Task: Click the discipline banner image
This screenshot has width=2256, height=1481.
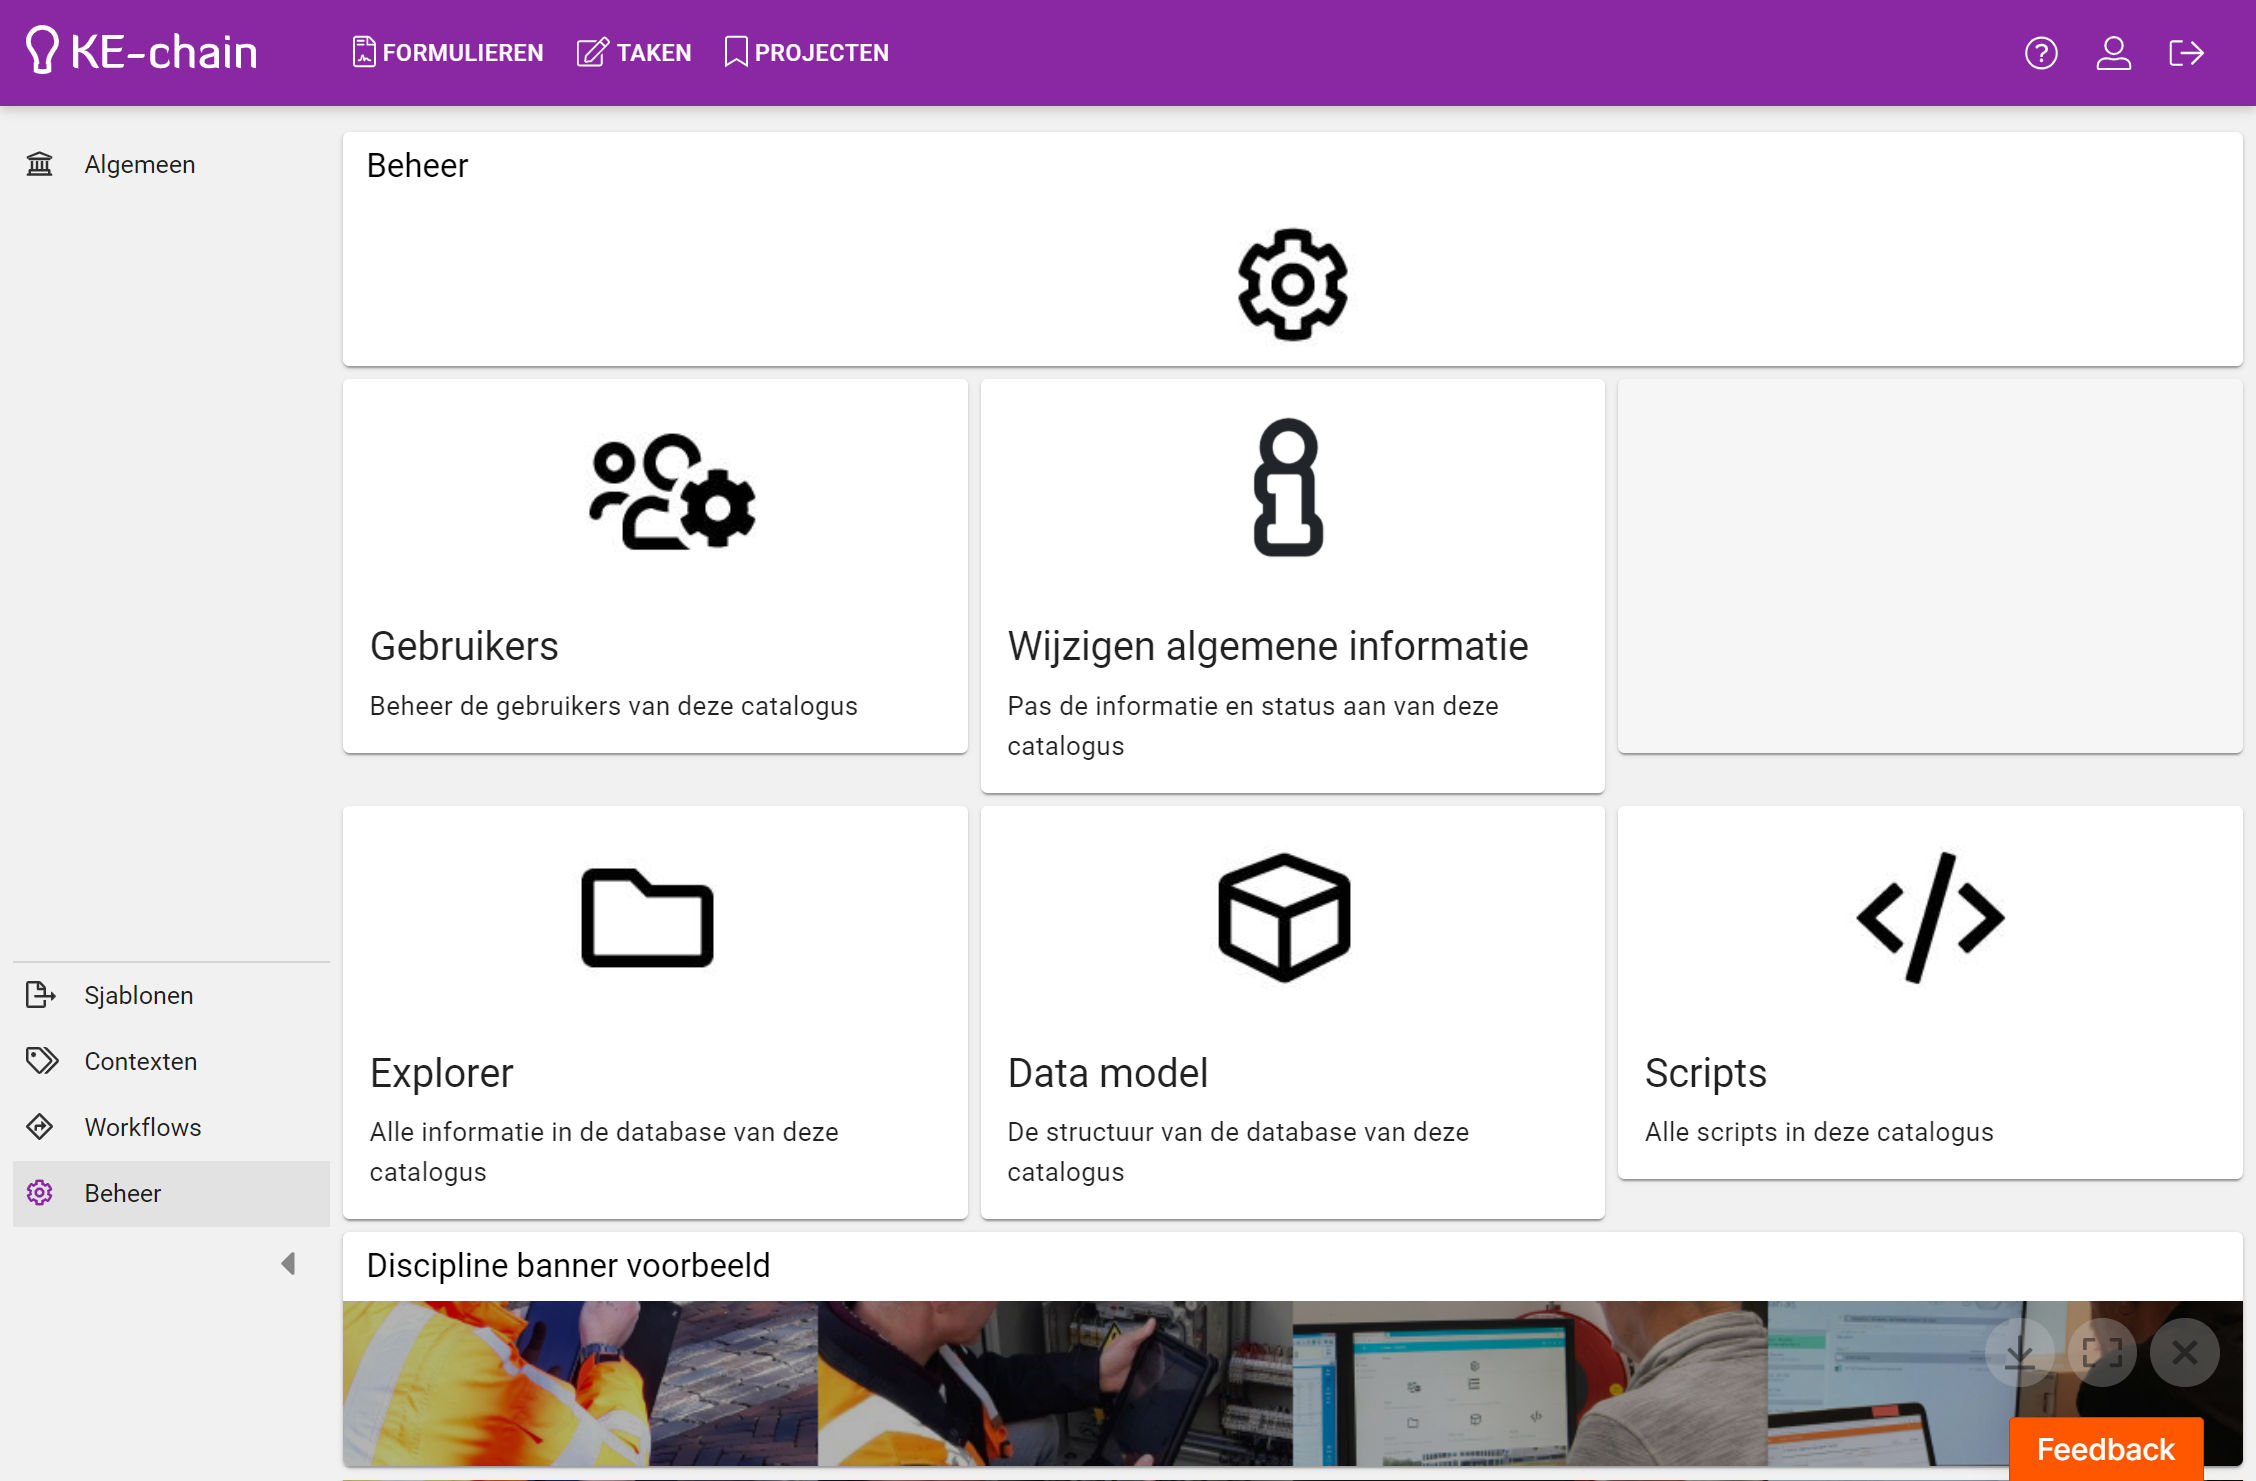Action: coord(1292,1383)
